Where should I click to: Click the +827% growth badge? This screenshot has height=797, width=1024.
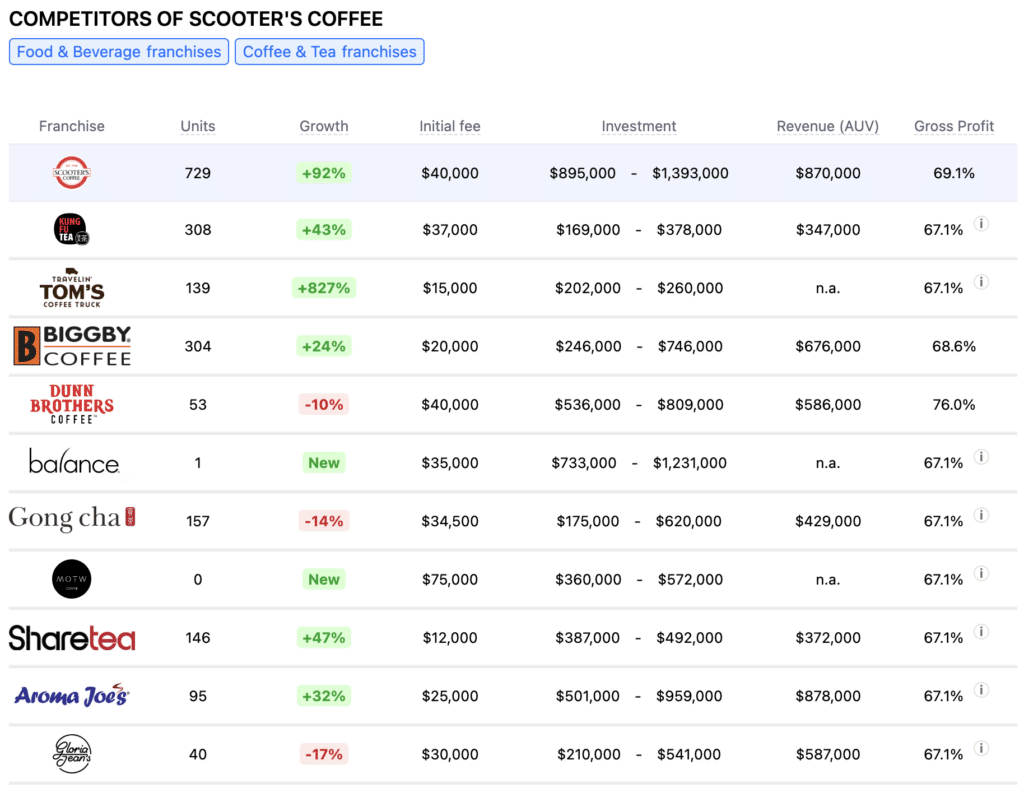click(x=324, y=288)
